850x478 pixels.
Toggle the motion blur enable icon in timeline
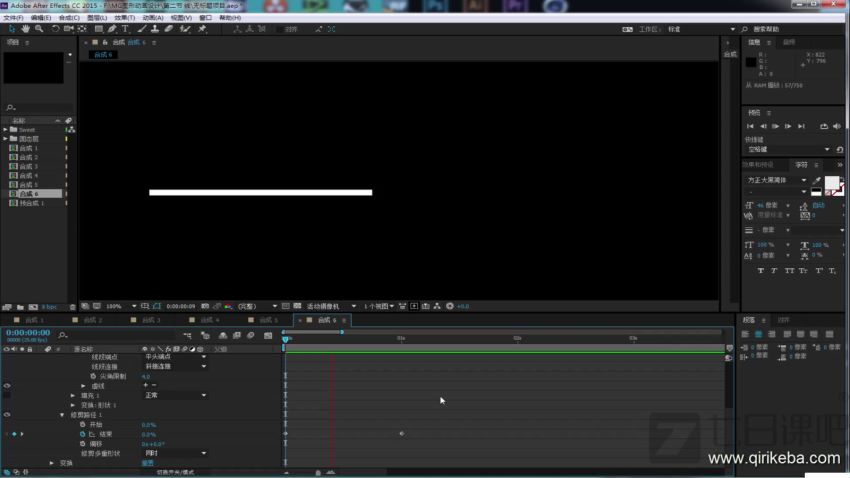tap(250, 335)
